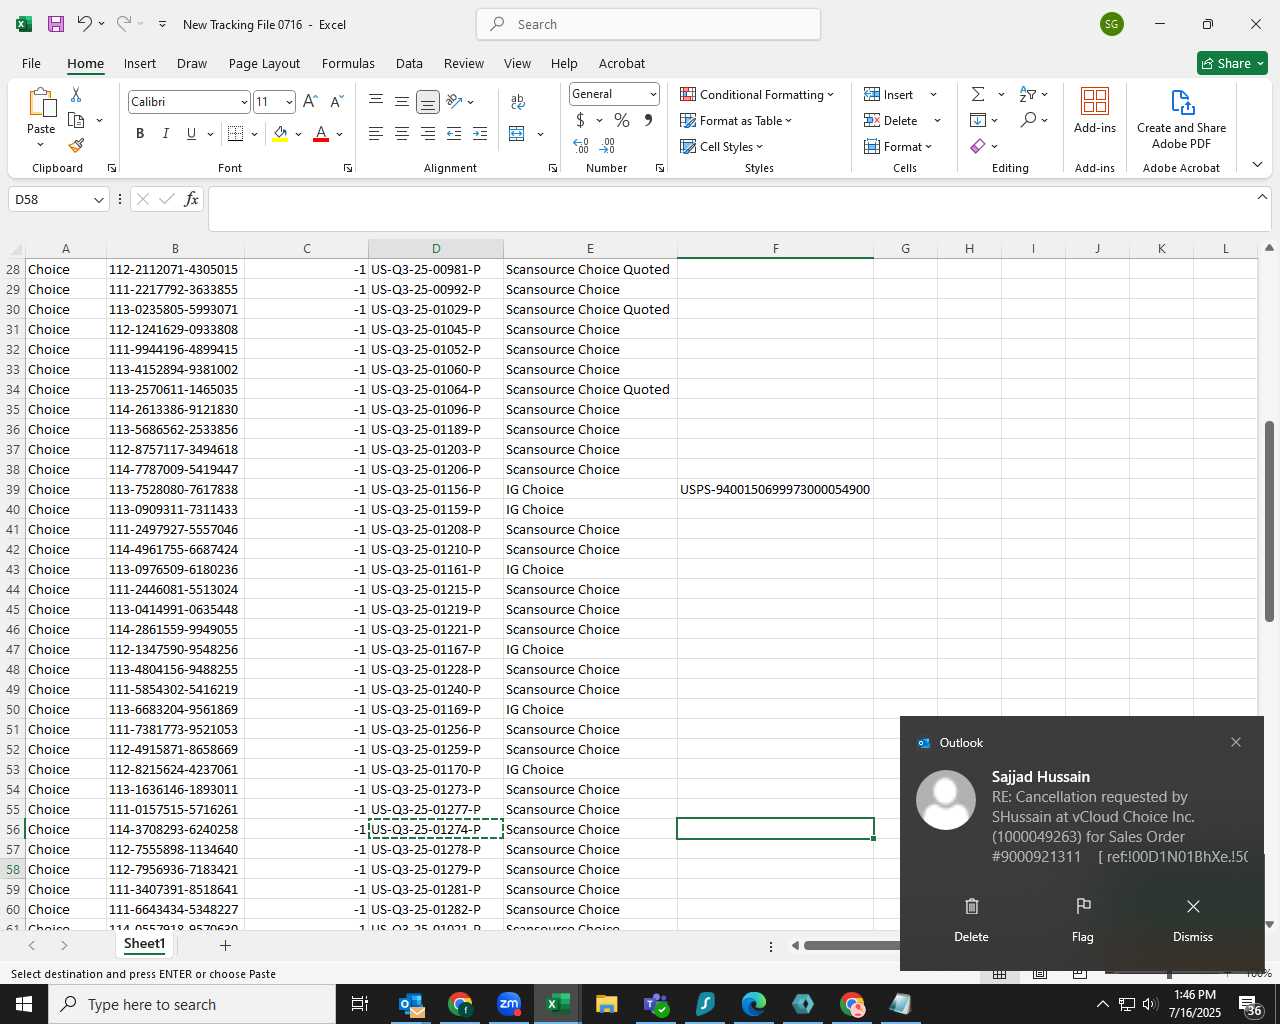Increase font size with the larger A icon
1280x1024 pixels.
pos(310,102)
